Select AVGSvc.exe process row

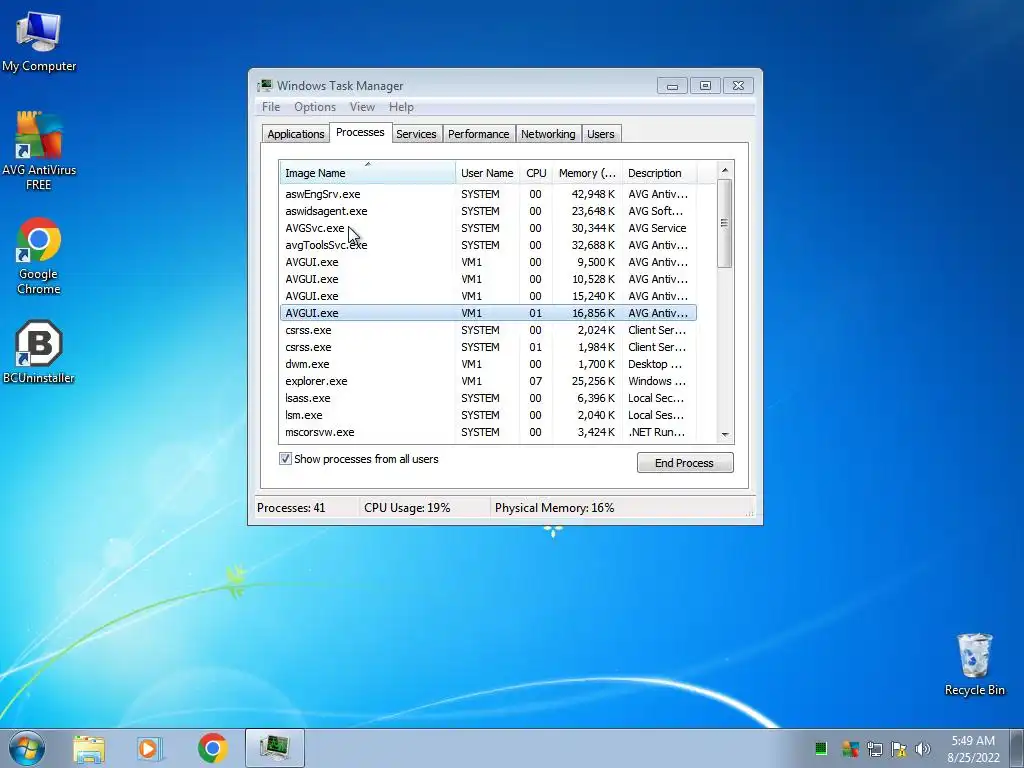[488, 228]
